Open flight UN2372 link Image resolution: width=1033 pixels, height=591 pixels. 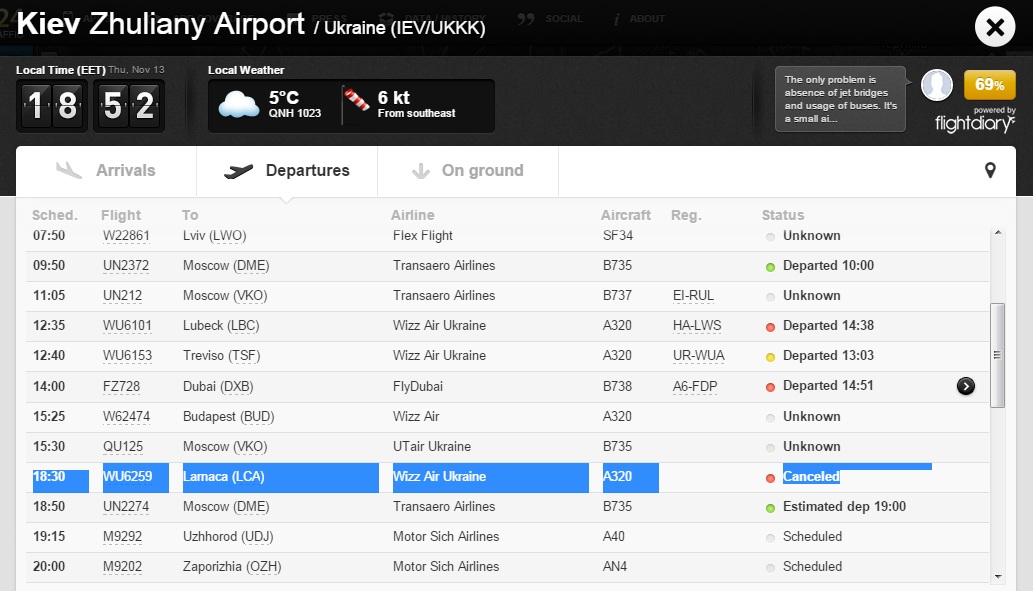pos(126,266)
